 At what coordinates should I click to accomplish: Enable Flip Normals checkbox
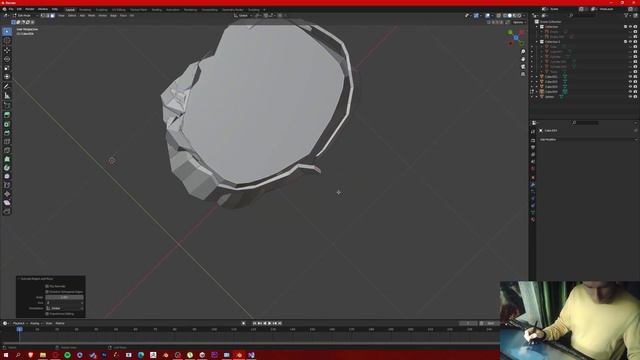[47, 286]
